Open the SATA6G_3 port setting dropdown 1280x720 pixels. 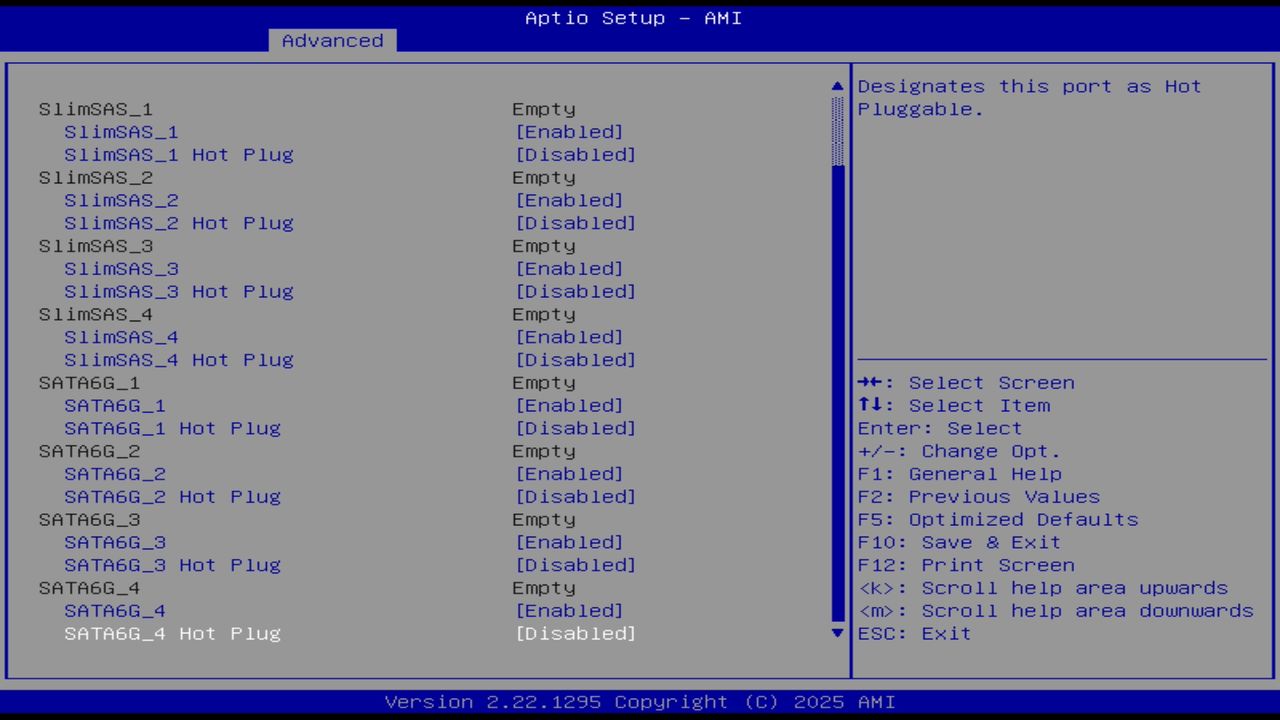(569, 542)
